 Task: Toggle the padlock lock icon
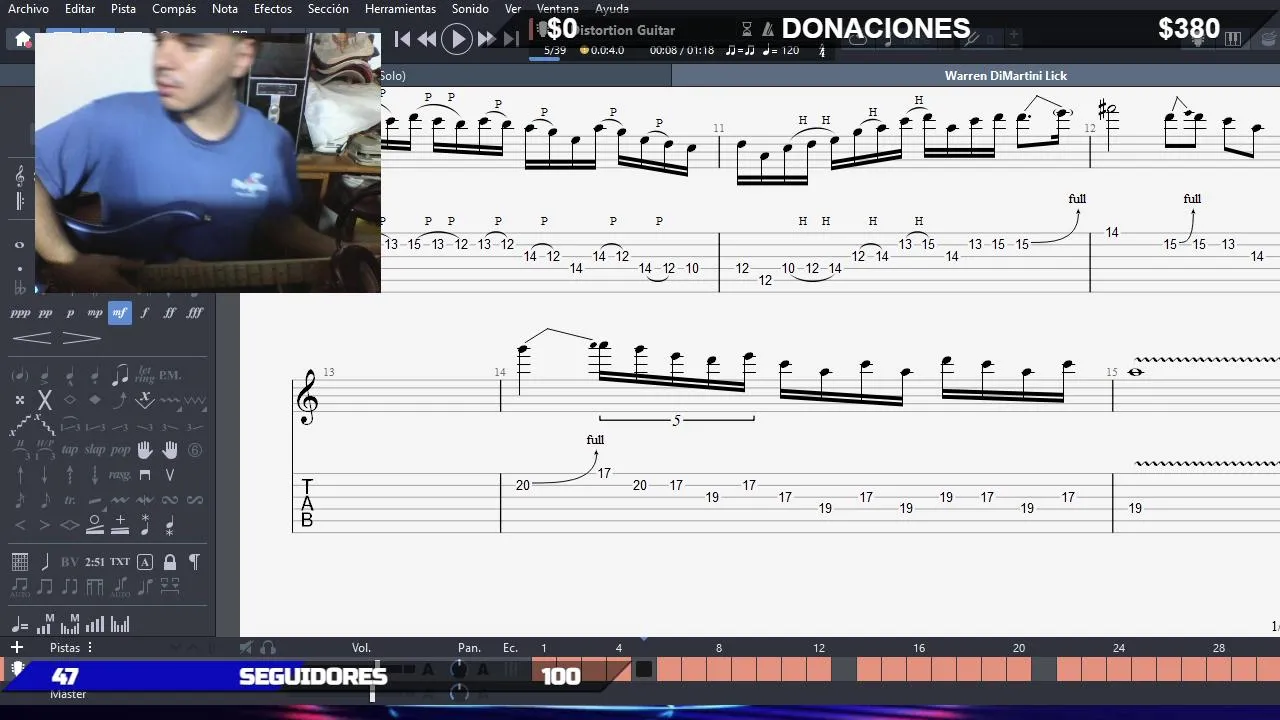pos(170,562)
